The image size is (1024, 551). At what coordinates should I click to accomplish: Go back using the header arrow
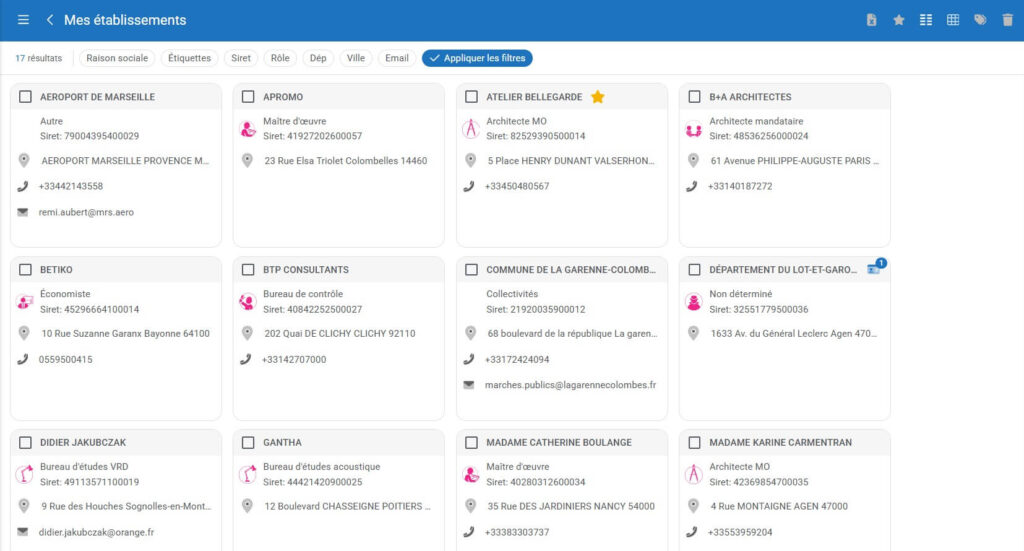pyautogui.click(x=49, y=20)
